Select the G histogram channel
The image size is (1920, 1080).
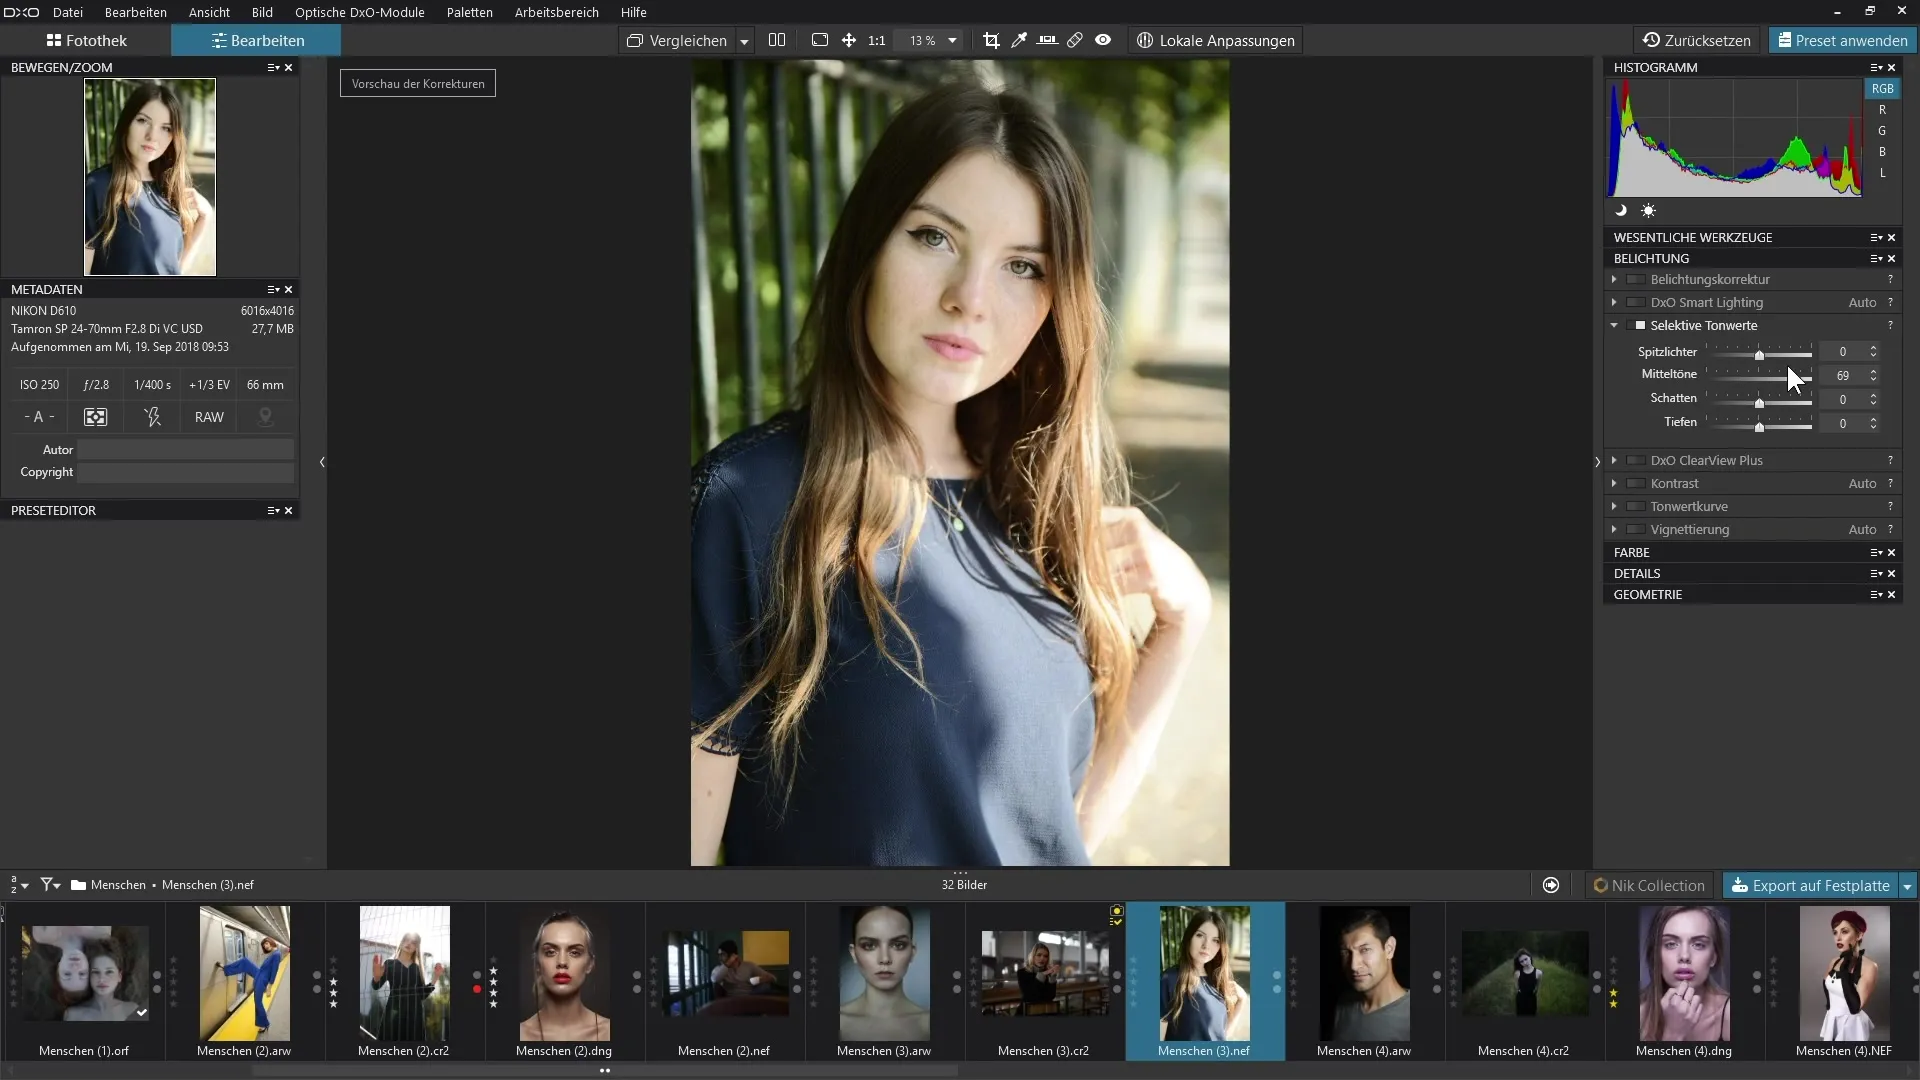tap(1882, 131)
